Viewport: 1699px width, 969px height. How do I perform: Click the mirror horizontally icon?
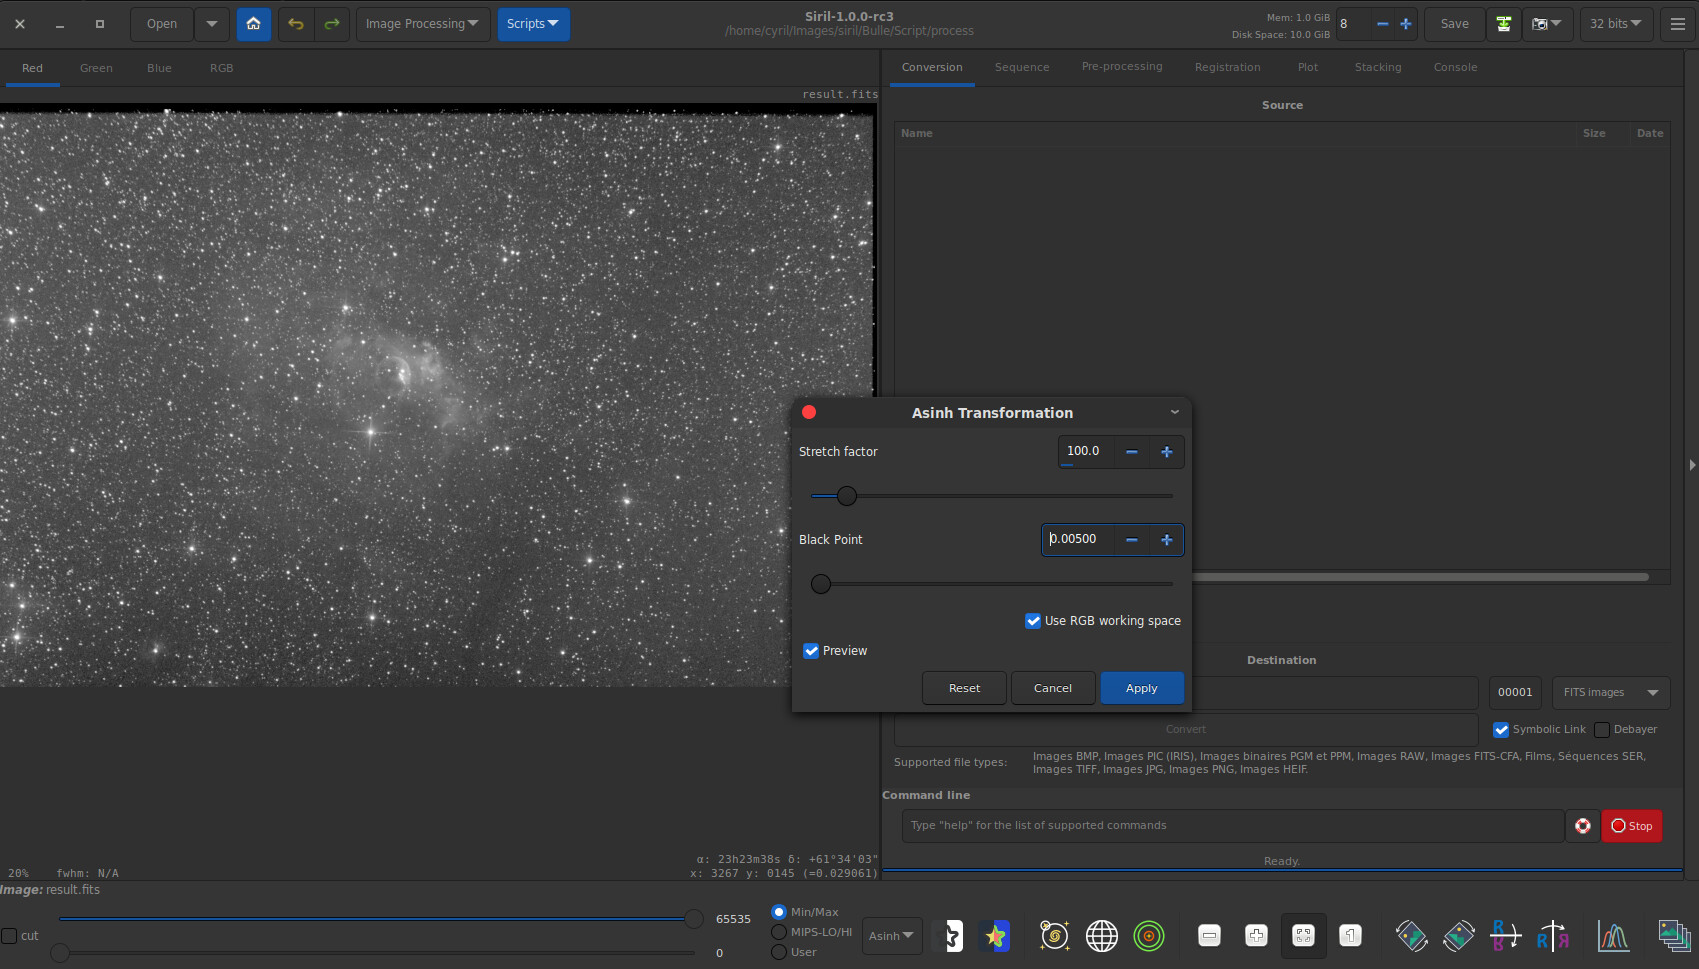pos(1552,936)
